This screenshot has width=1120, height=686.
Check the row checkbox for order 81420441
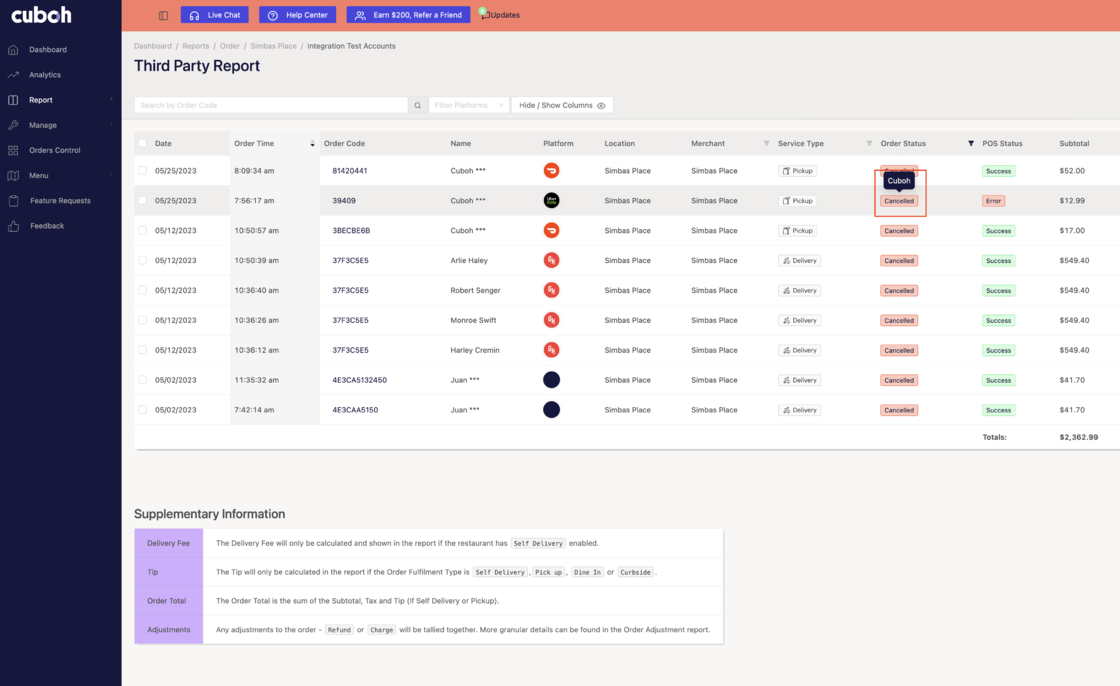pos(142,171)
